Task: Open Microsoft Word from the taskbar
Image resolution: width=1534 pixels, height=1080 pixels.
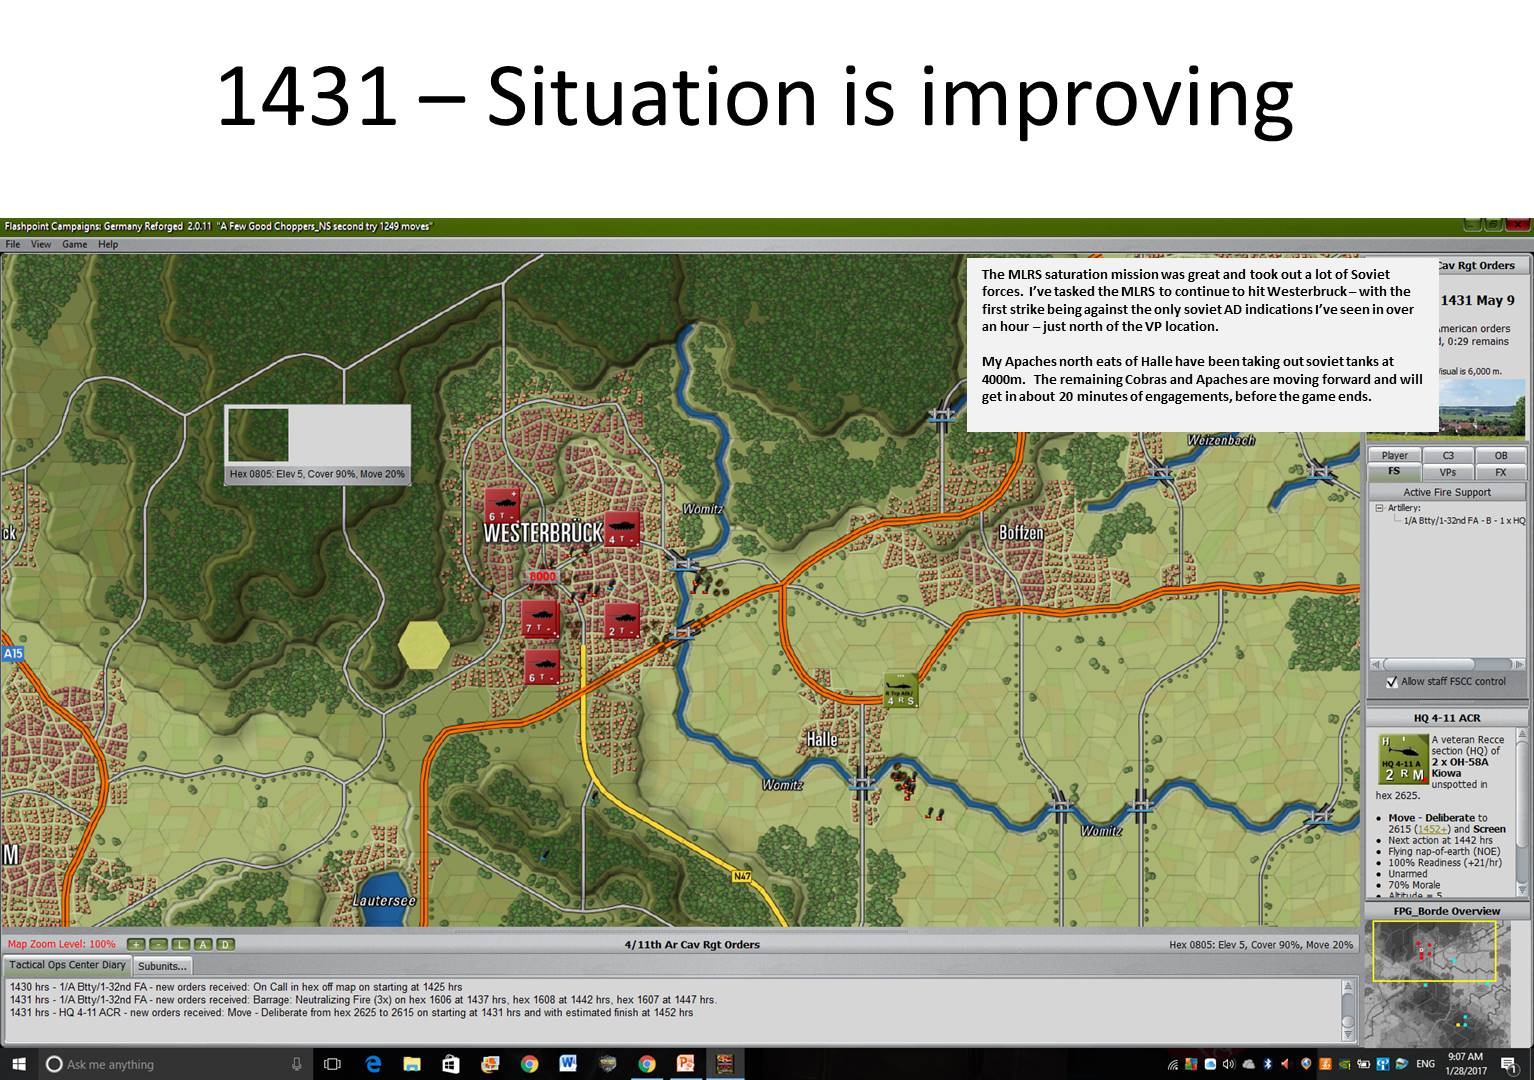Action: tap(568, 1064)
